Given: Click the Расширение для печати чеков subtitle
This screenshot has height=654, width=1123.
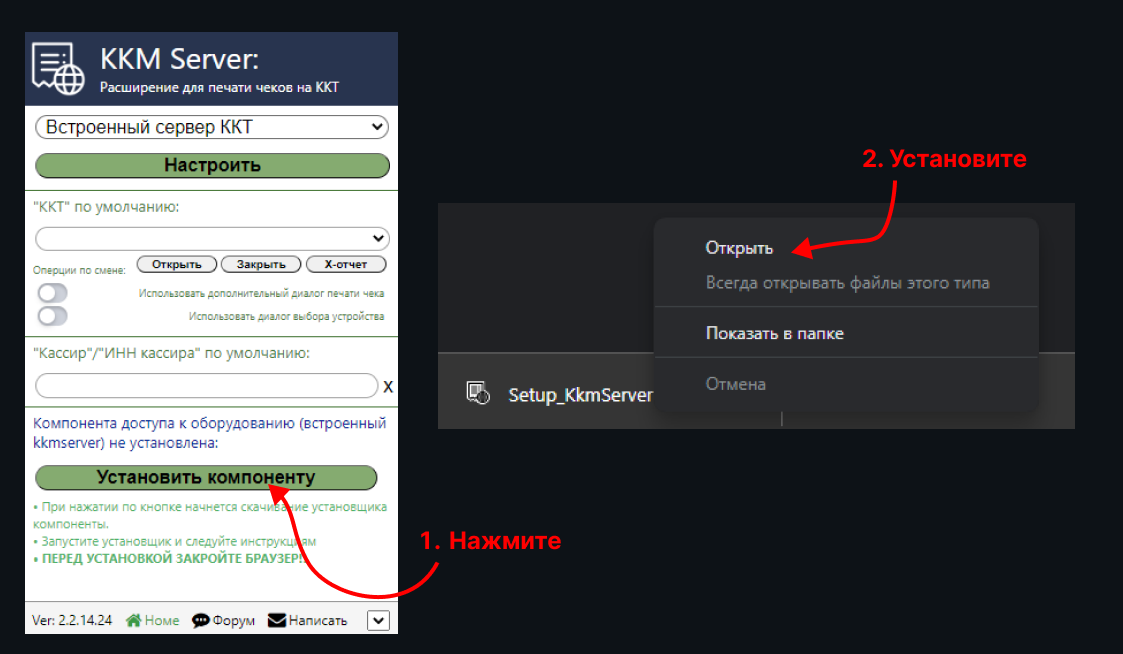Looking at the screenshot, I should (x=219, y=87).
